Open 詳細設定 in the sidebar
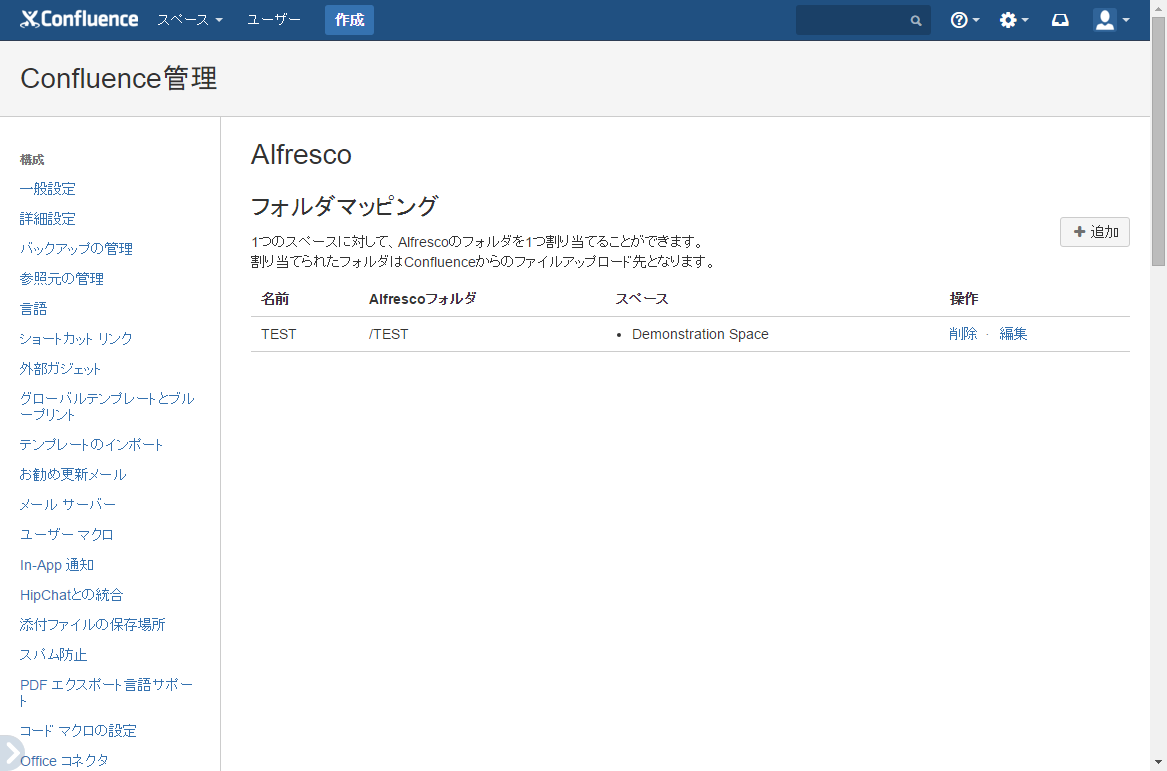This screenshot has width=1167, height=771. coord(48,219)
